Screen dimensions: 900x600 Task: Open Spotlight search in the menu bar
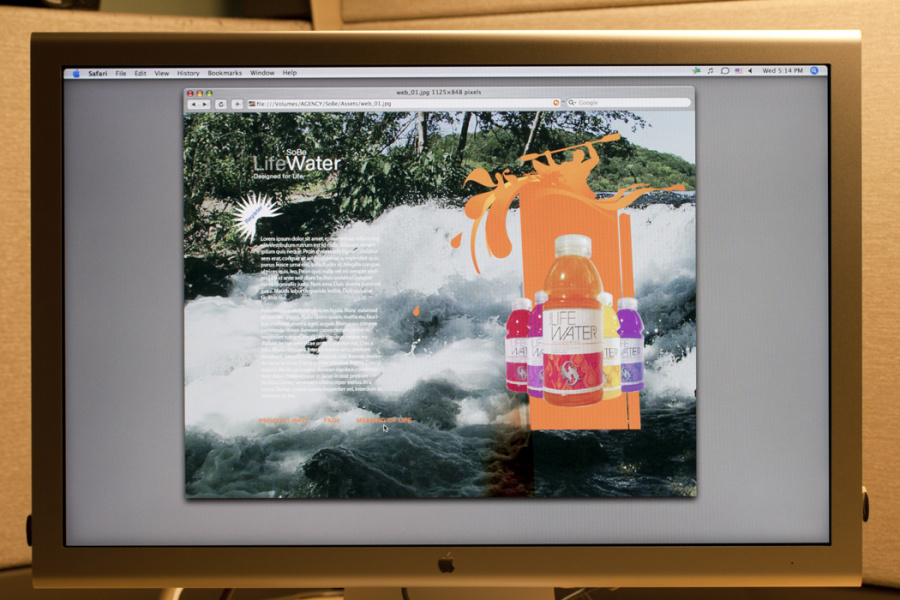tap(814, 71)
